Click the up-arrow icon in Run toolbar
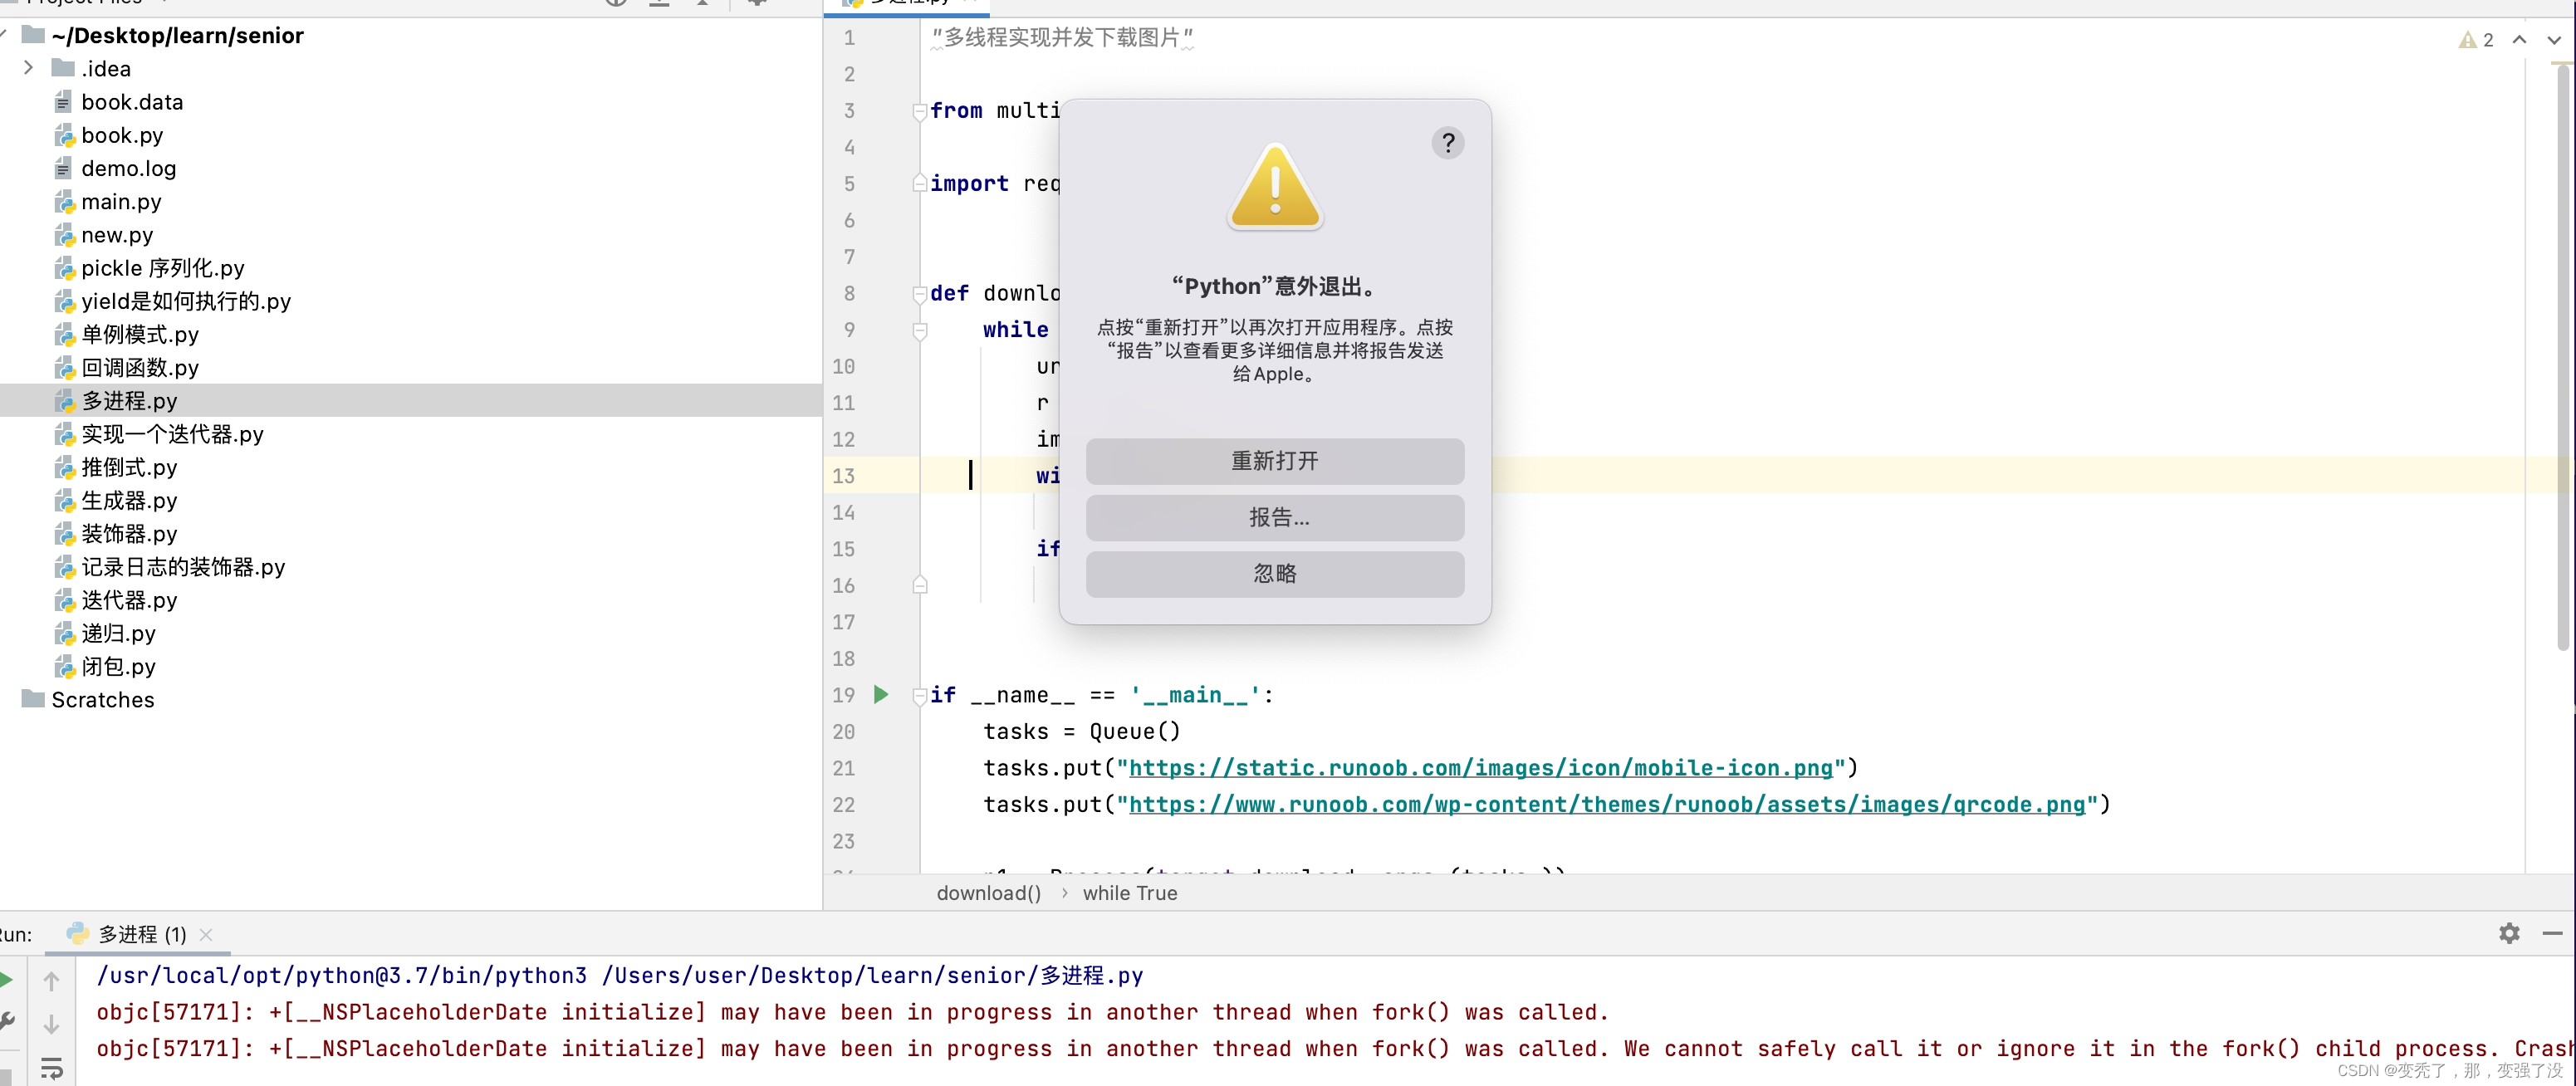The image size is (2576, 1086). (52, 981)
